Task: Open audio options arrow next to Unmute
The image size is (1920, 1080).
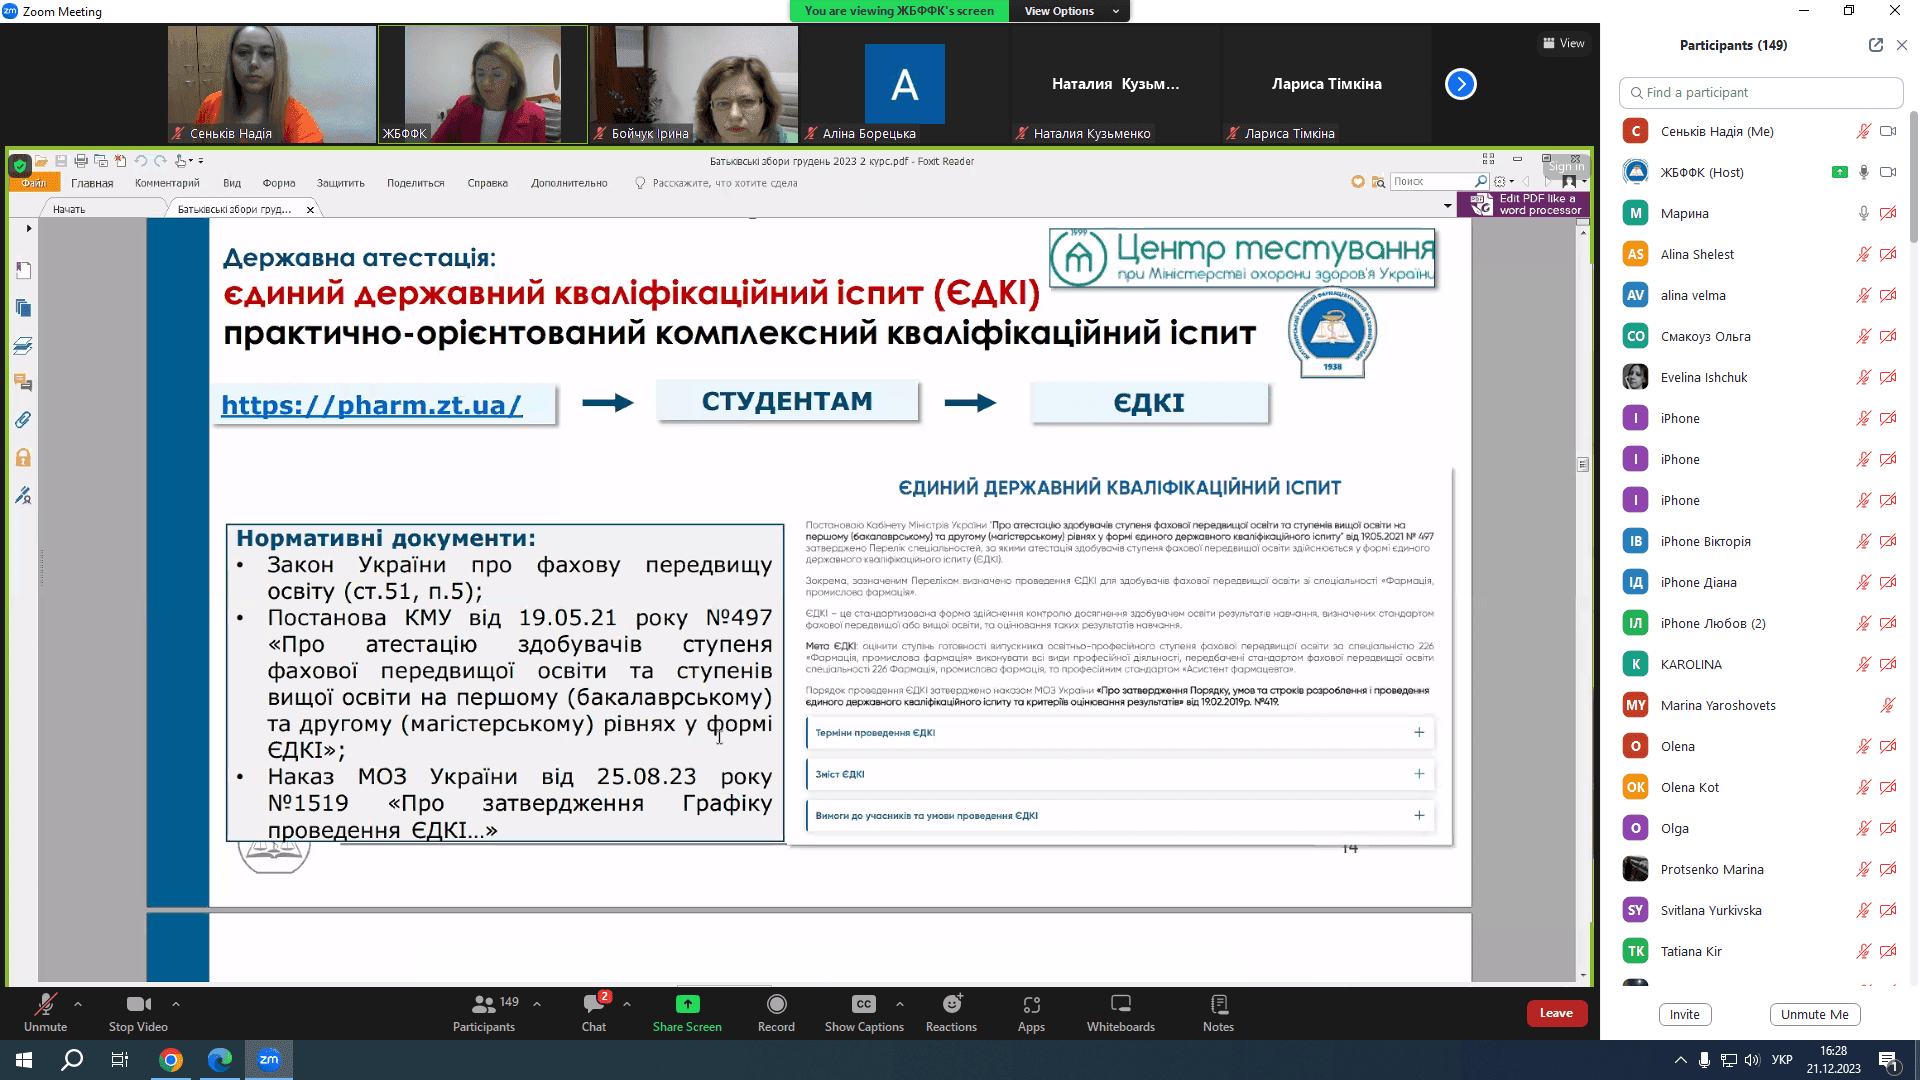Action: [78, 1003]
